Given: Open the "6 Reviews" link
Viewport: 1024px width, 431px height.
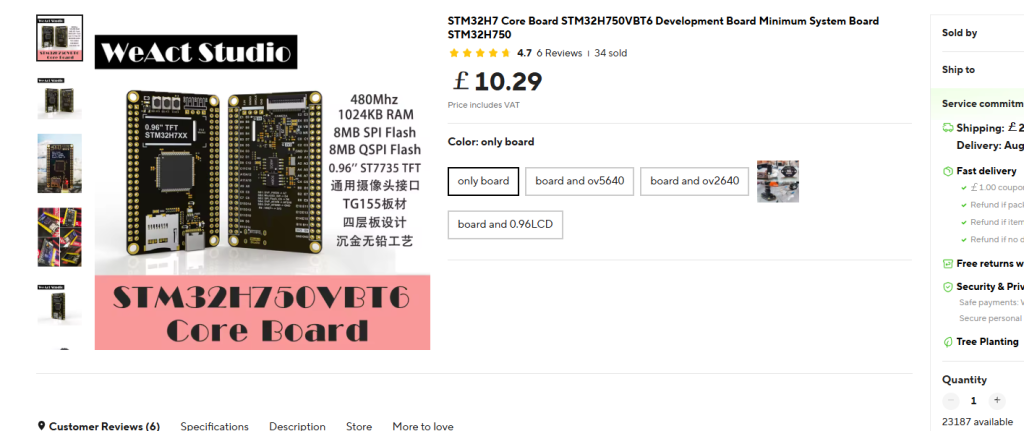Looking at the screenshot, I should click(x=559, y=54).
